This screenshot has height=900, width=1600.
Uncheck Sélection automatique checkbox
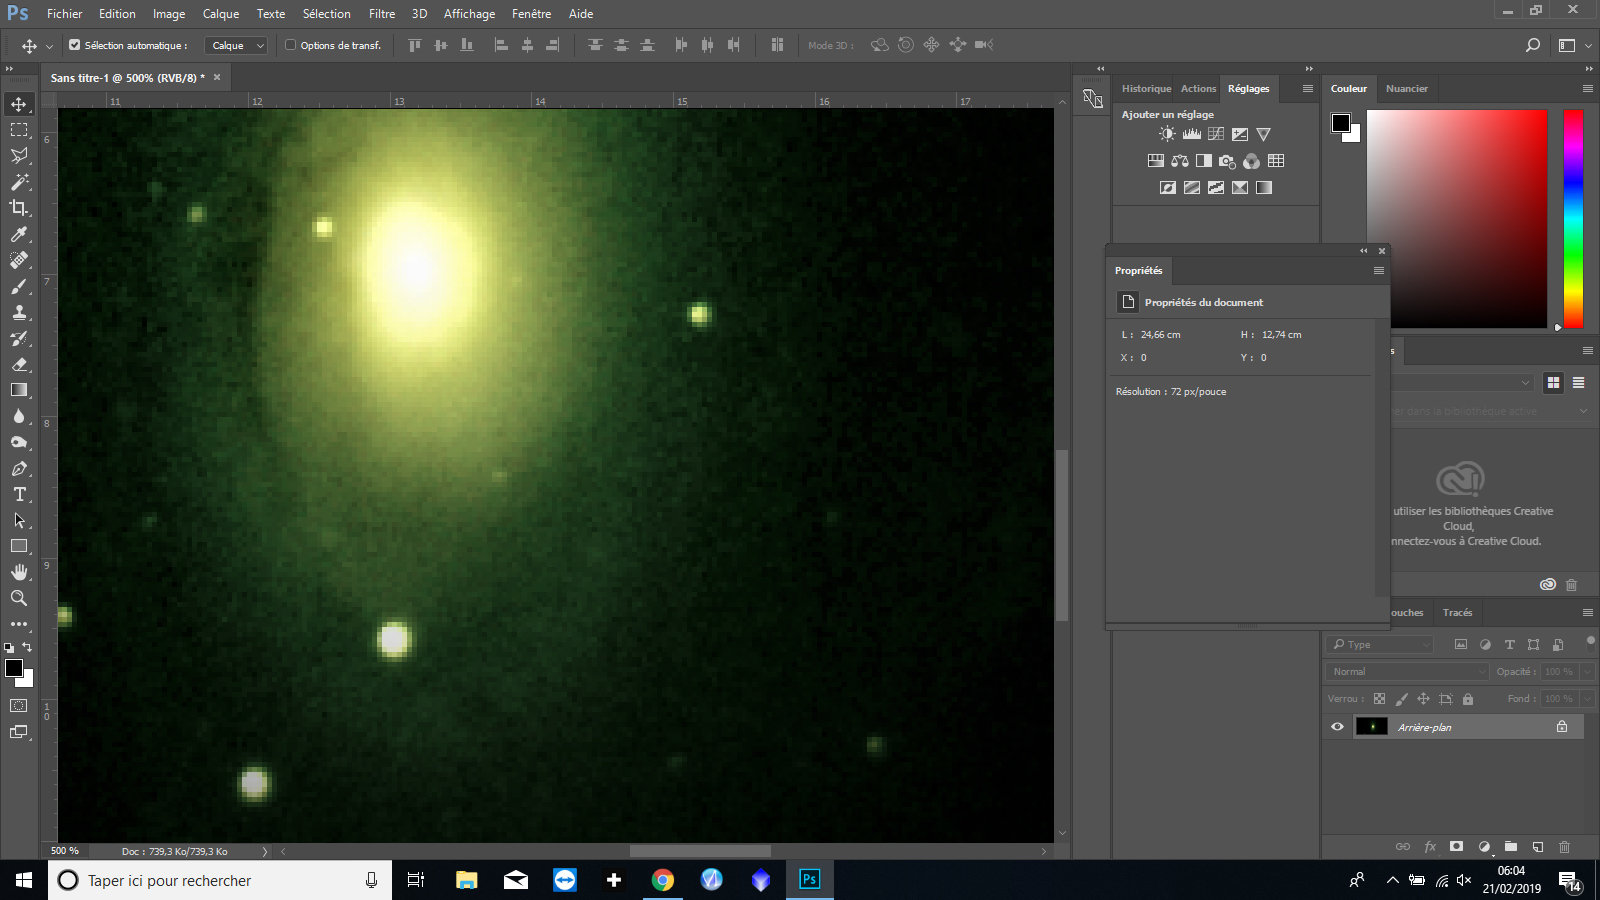[x=75, y=45]
